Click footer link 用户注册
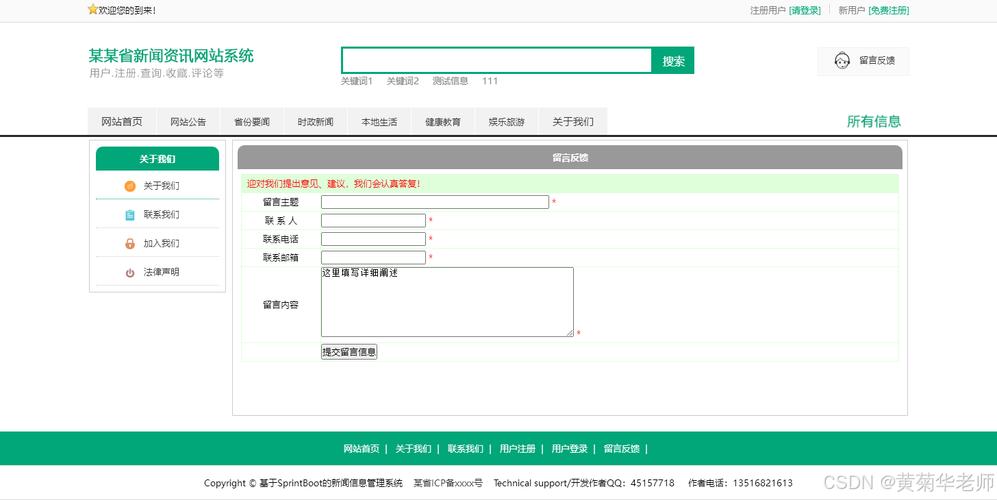This screenshot has height=500, width=997. click(518, 449)
